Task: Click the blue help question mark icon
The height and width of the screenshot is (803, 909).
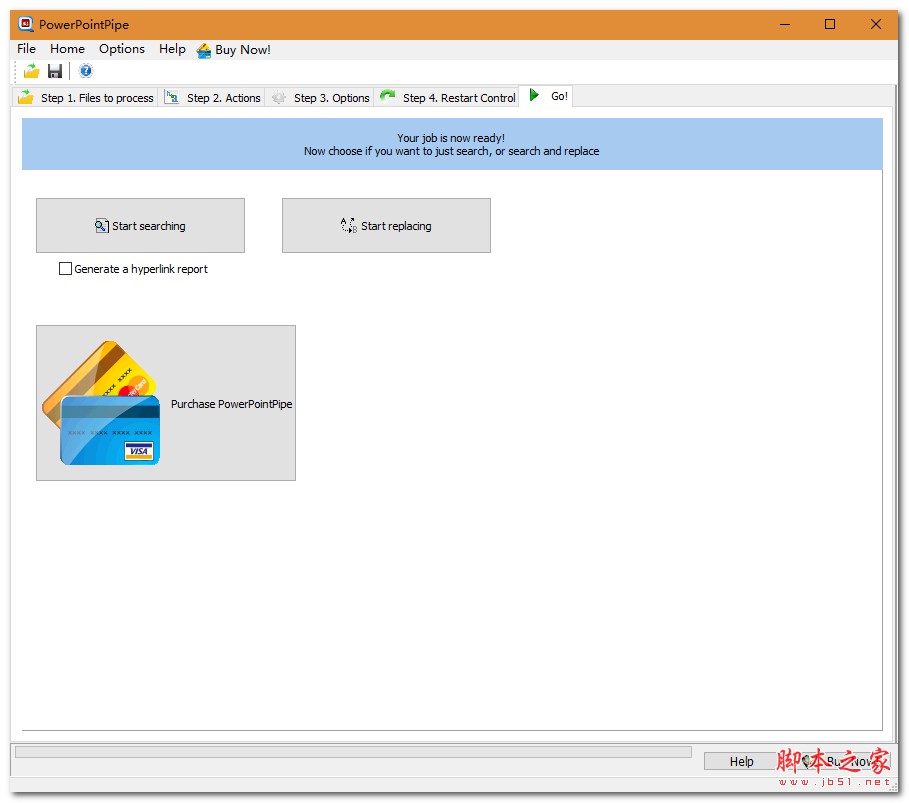Action: pyautogui.click(x=86, y=71)
